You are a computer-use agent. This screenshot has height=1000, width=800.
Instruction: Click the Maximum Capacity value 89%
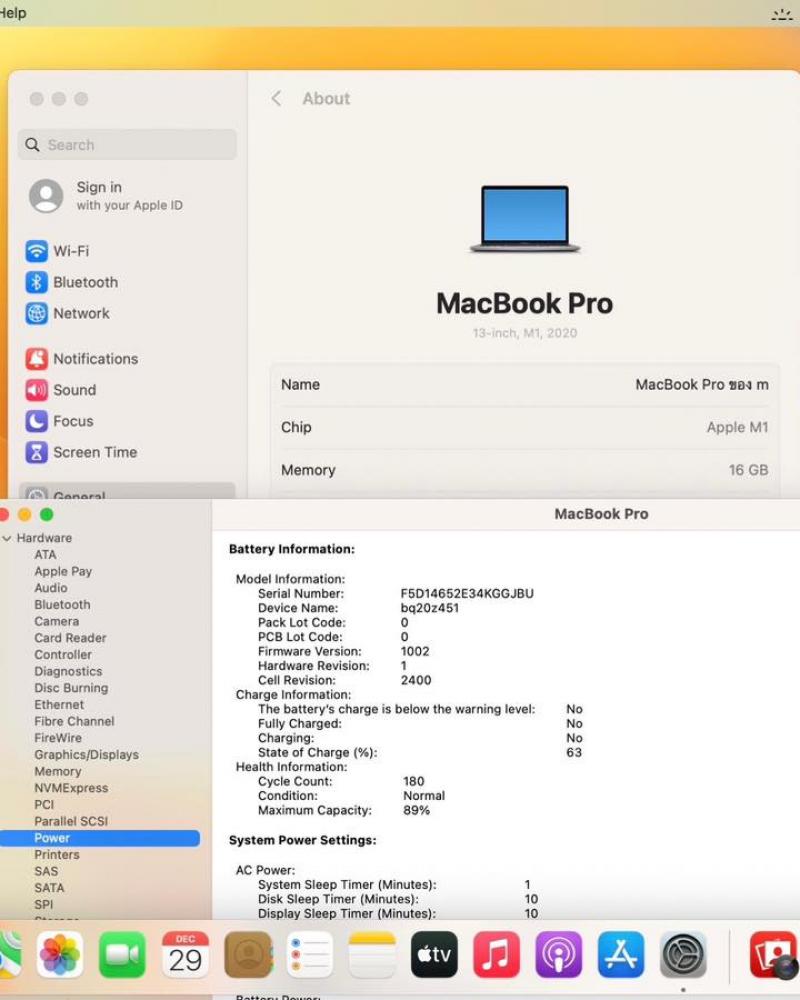coord(416,810)
